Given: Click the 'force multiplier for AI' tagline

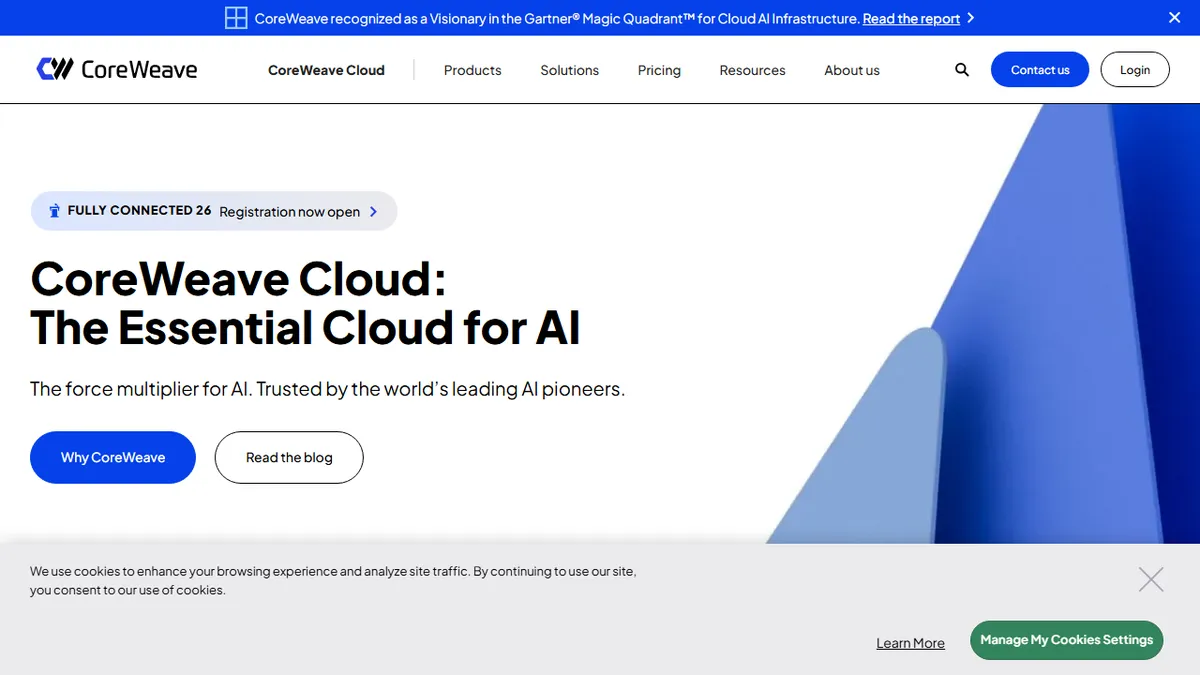Looking at the screenshot, I should coord(327,389).
